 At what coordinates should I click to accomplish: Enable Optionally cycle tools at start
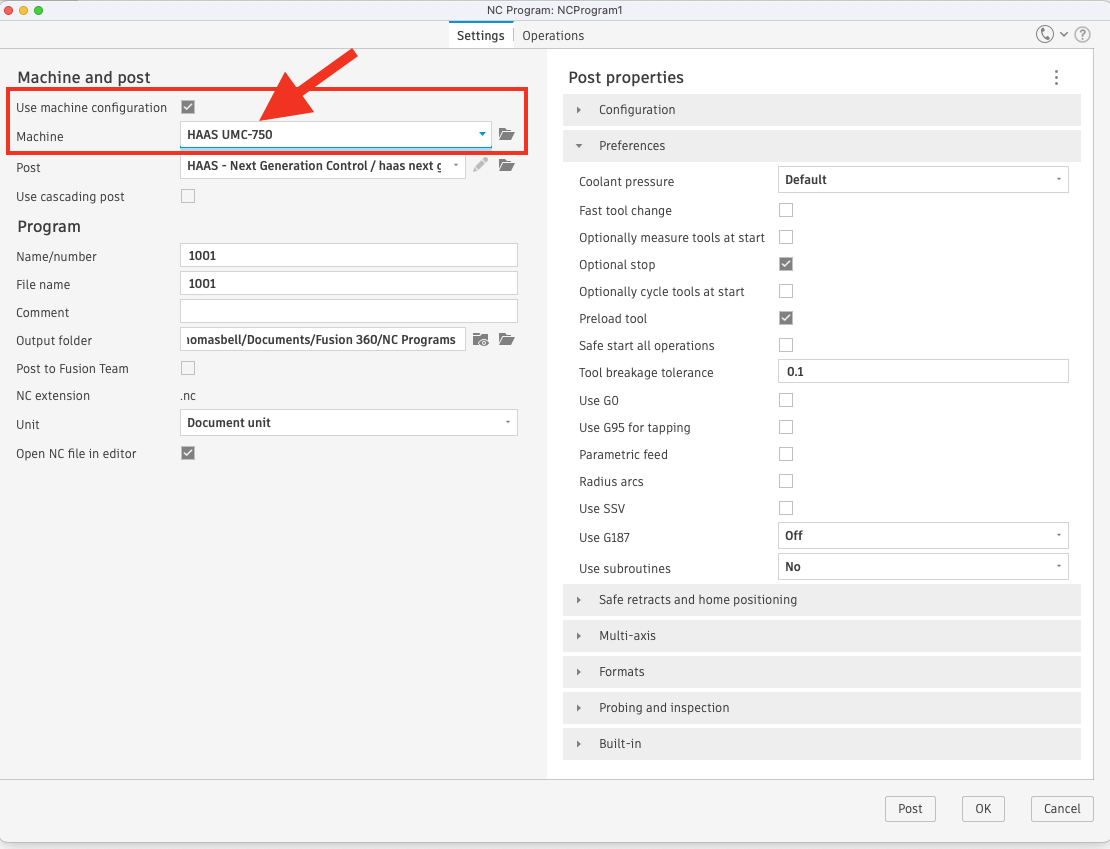coord(786,291)
